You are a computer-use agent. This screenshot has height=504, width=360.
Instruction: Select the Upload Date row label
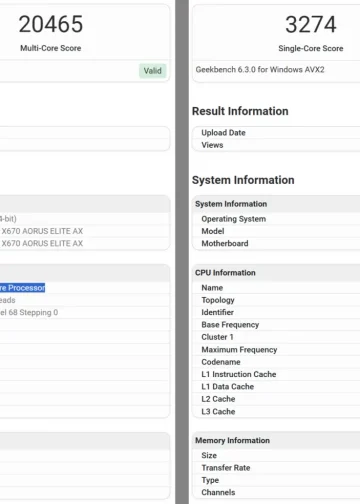[x=223, y=133]
